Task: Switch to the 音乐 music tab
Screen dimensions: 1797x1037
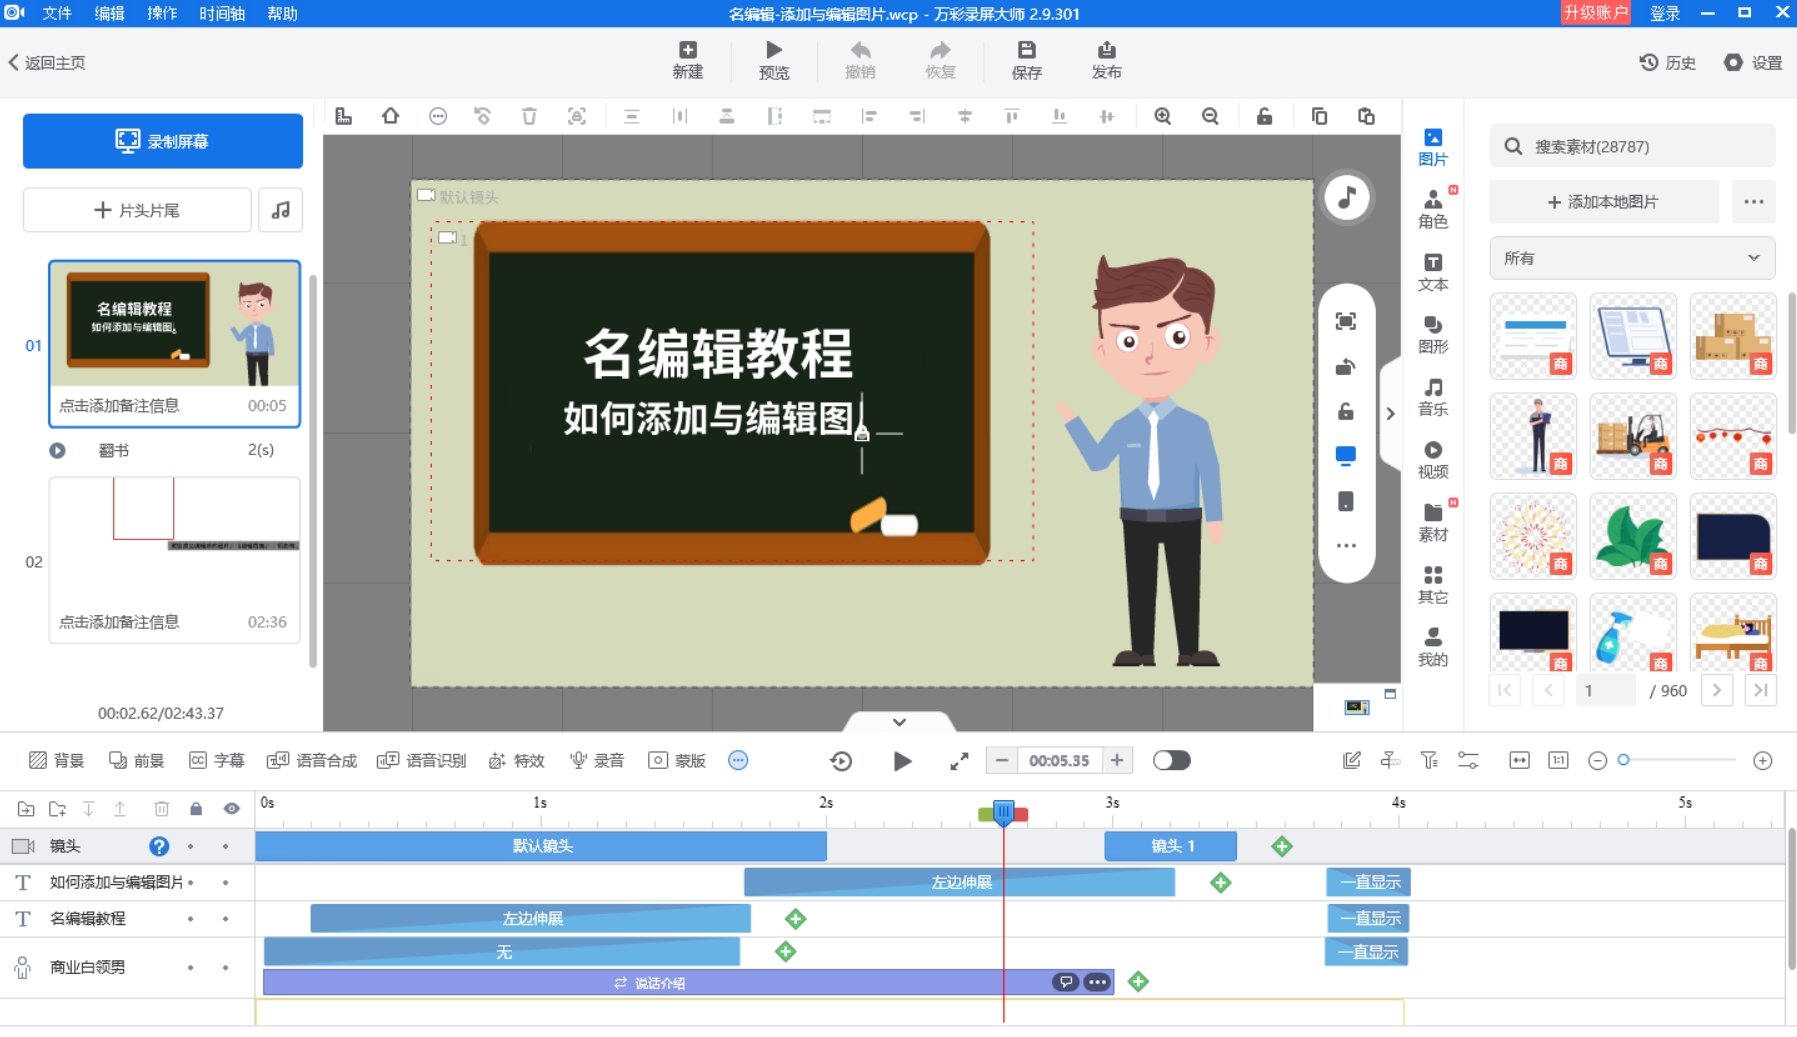Action: click(x=1433, y=397)
